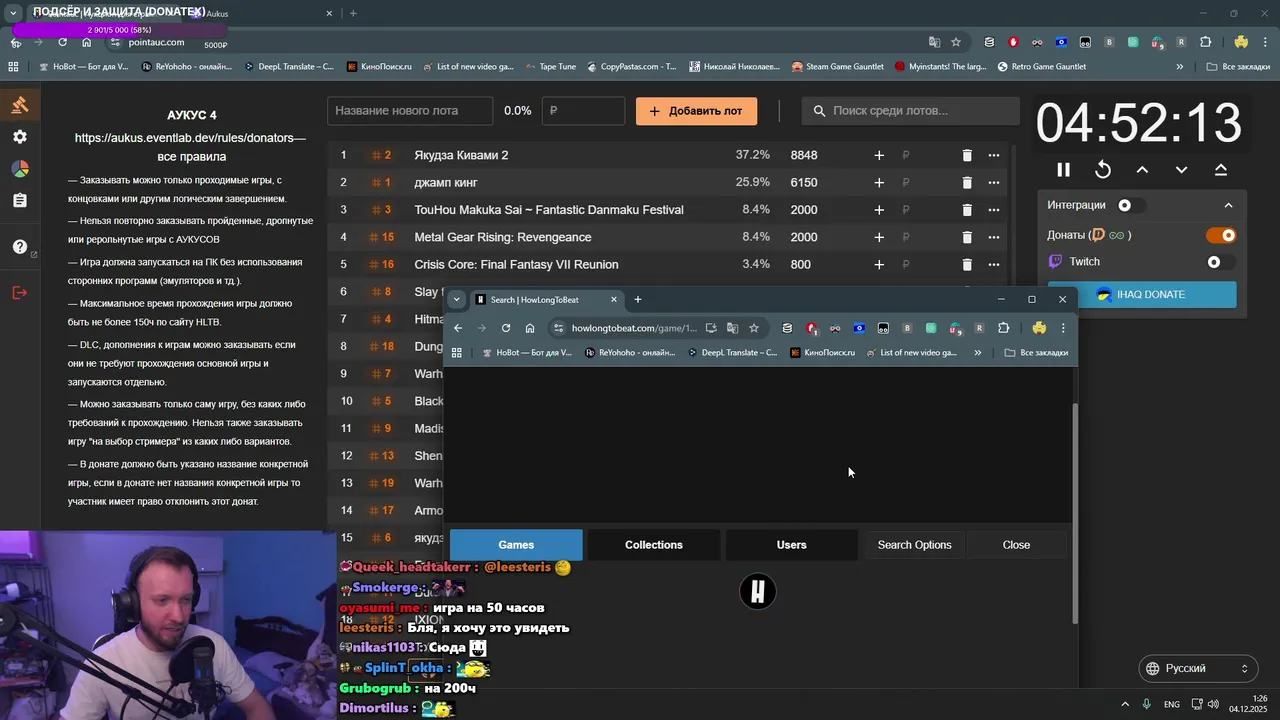1280x720 pixels.
Task: Enable the Twitch integration switch
Action: click(1222, 262)
